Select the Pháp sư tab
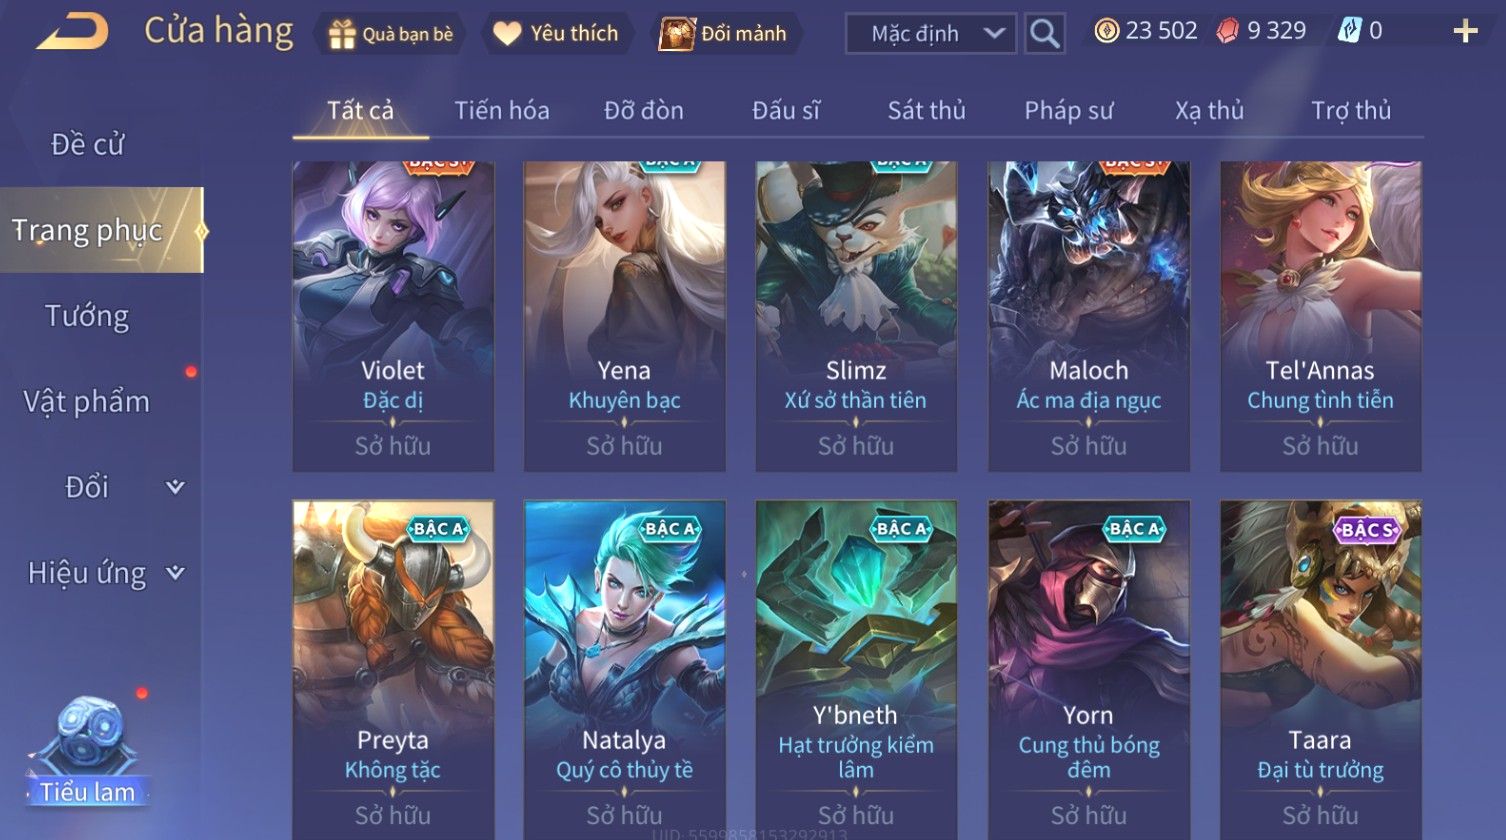This screenshot has width=1506, height=840. point(1068,111)
